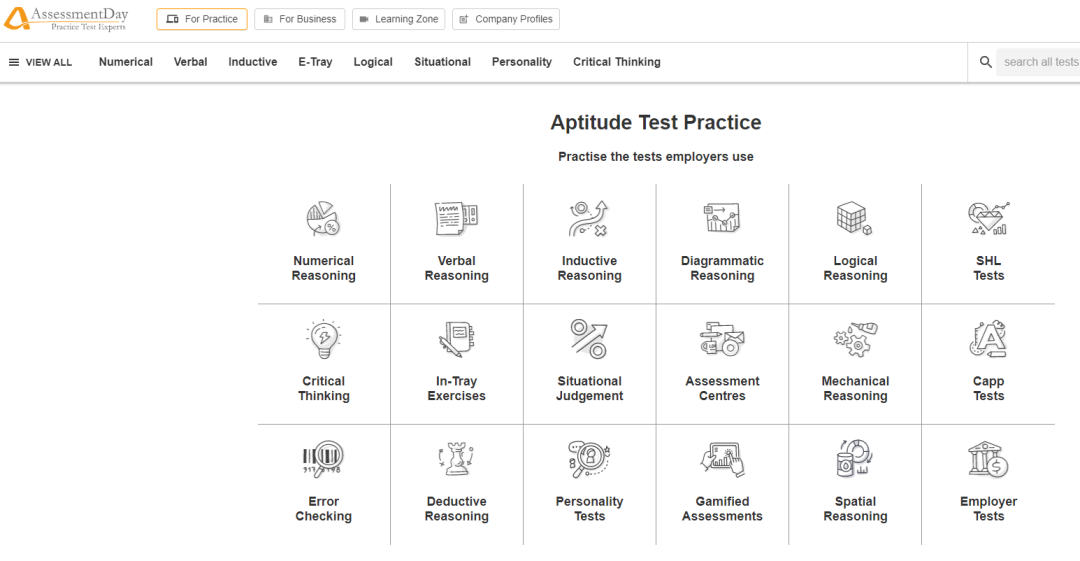The width and height of the screenshot is (1080, 561).
Task: Choose the Error Checking barcode icon
Action: (322, 460)
